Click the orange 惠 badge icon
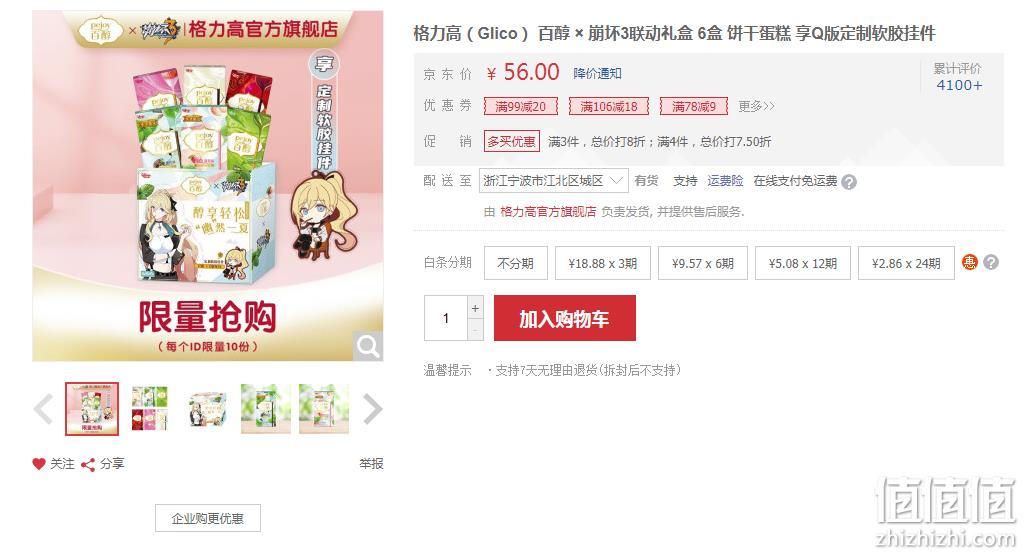The image size is (1025, 556). pos(969,263)
